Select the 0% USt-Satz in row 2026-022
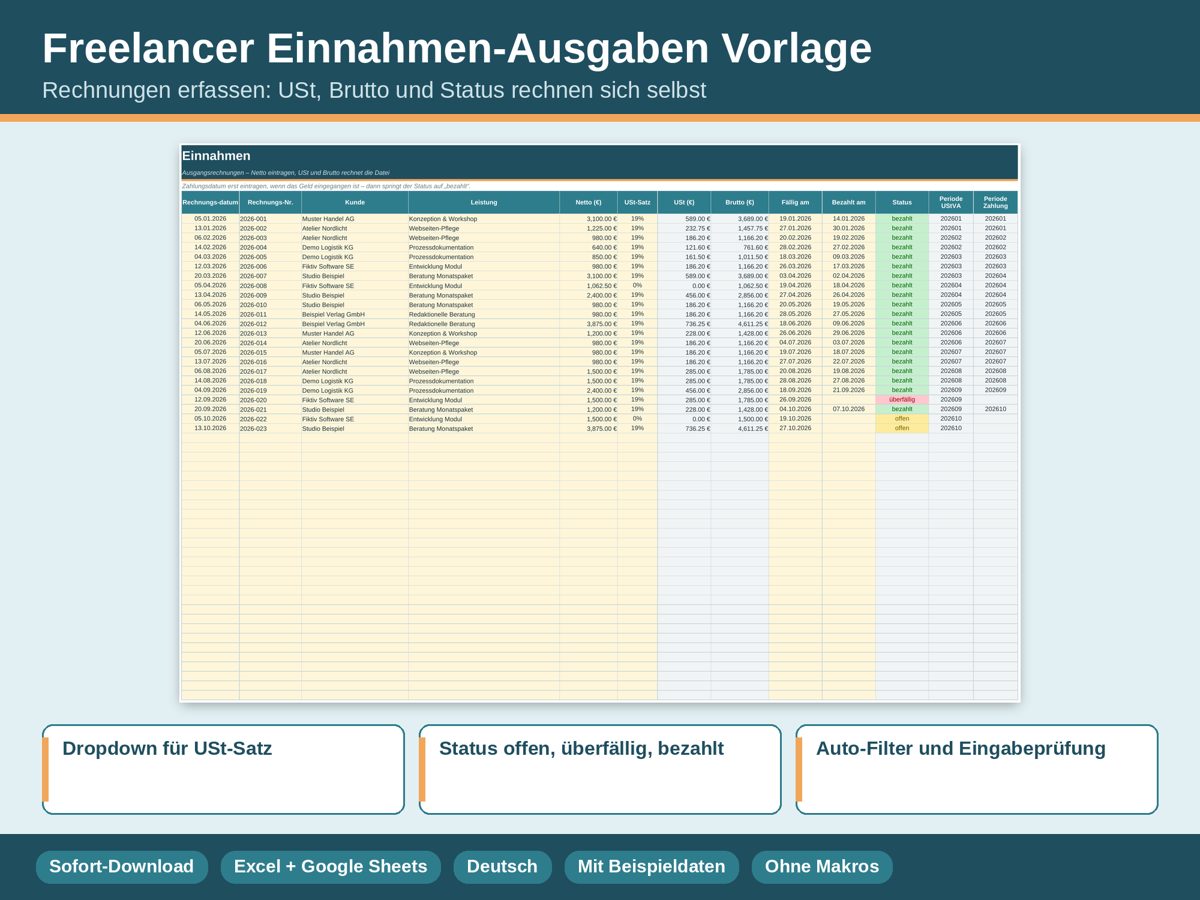 (x=638, y=419)
